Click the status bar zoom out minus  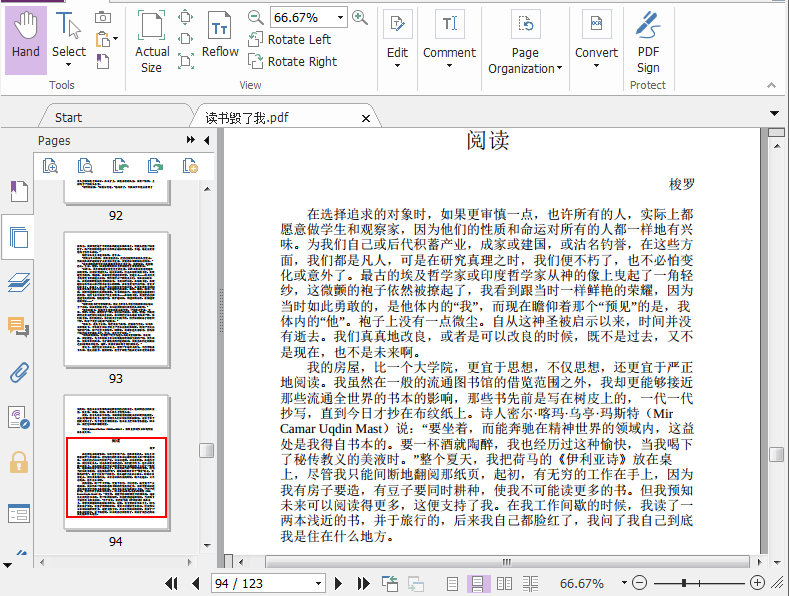click(639, 583)
